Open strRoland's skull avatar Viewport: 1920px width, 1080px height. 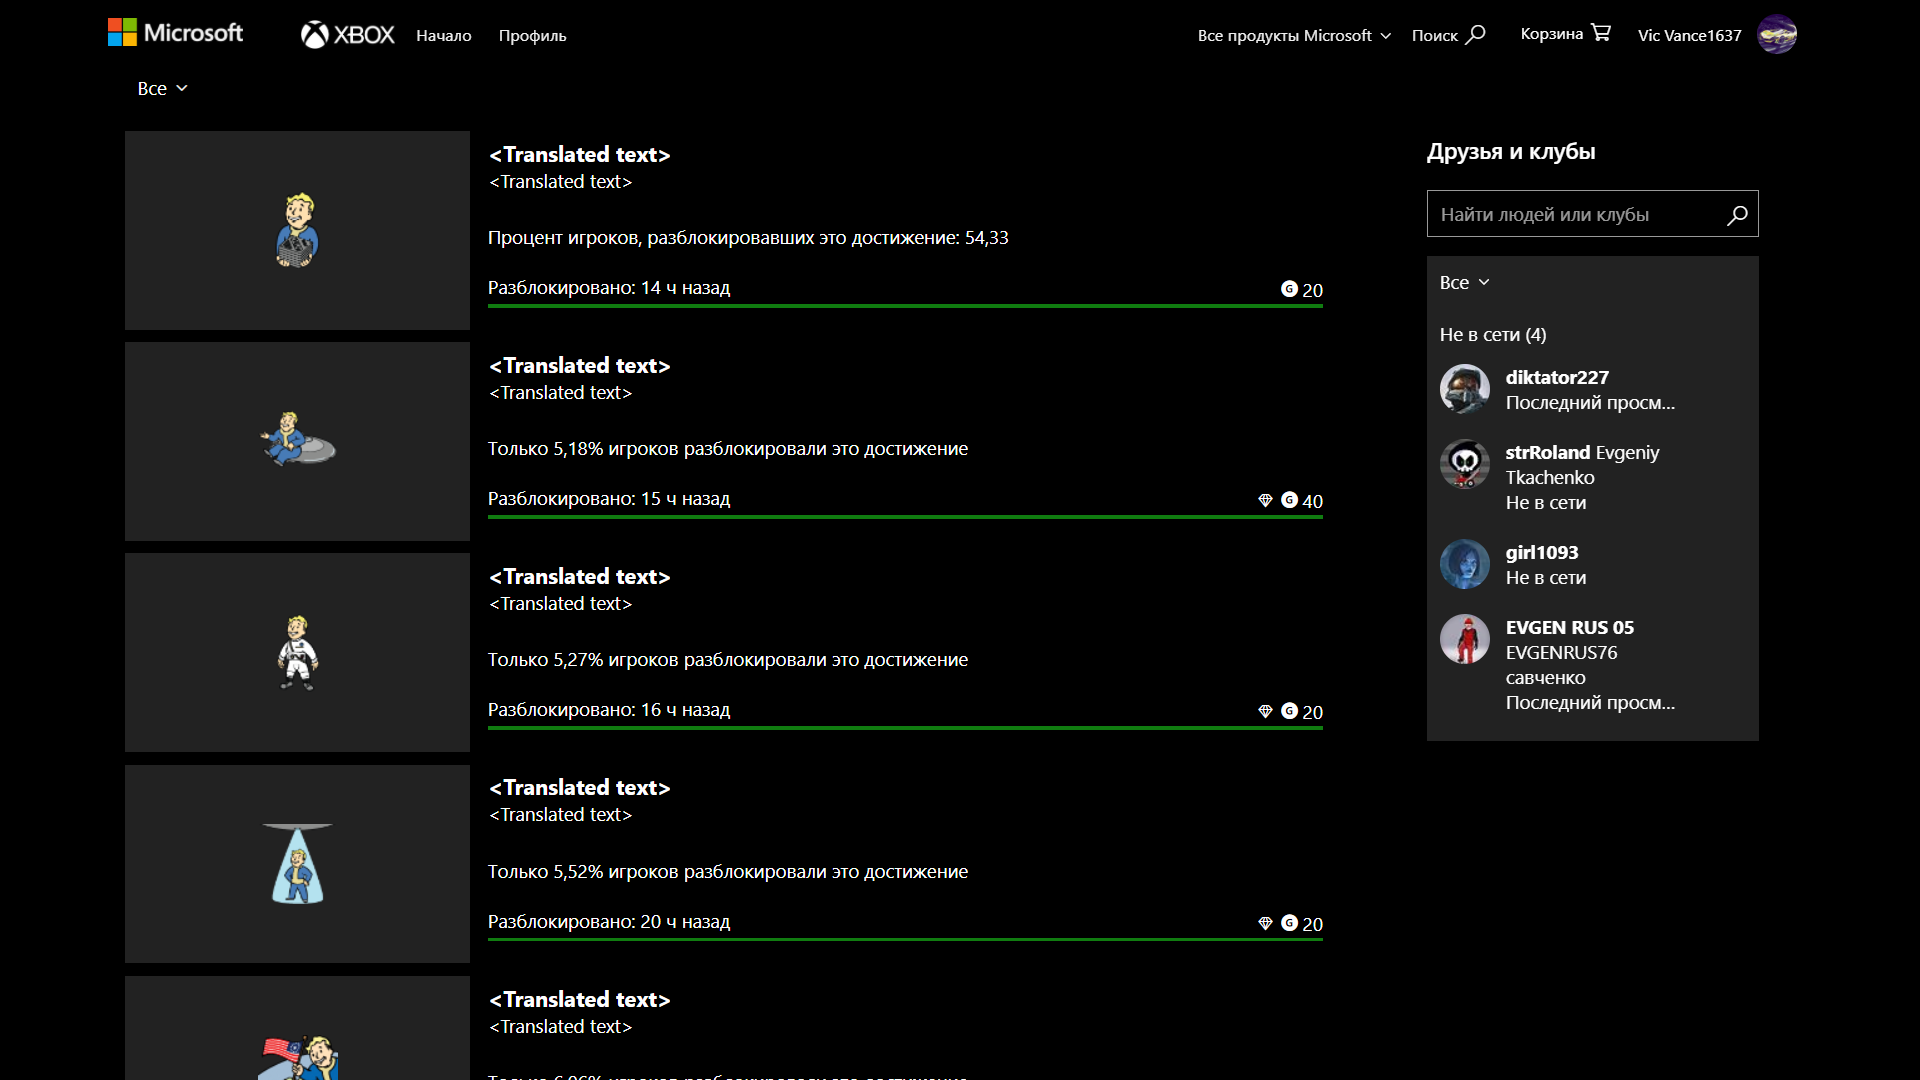click(x=1465, y=464)
